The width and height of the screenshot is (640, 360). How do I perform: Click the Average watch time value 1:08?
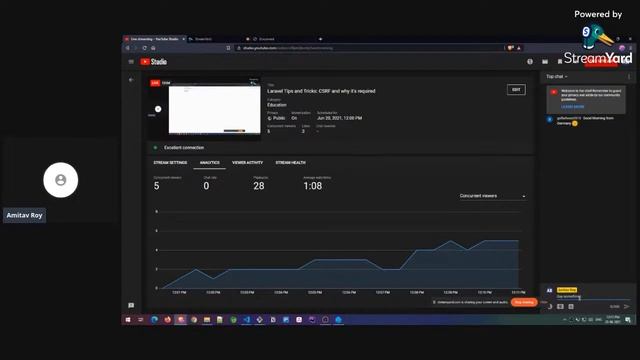313,186
